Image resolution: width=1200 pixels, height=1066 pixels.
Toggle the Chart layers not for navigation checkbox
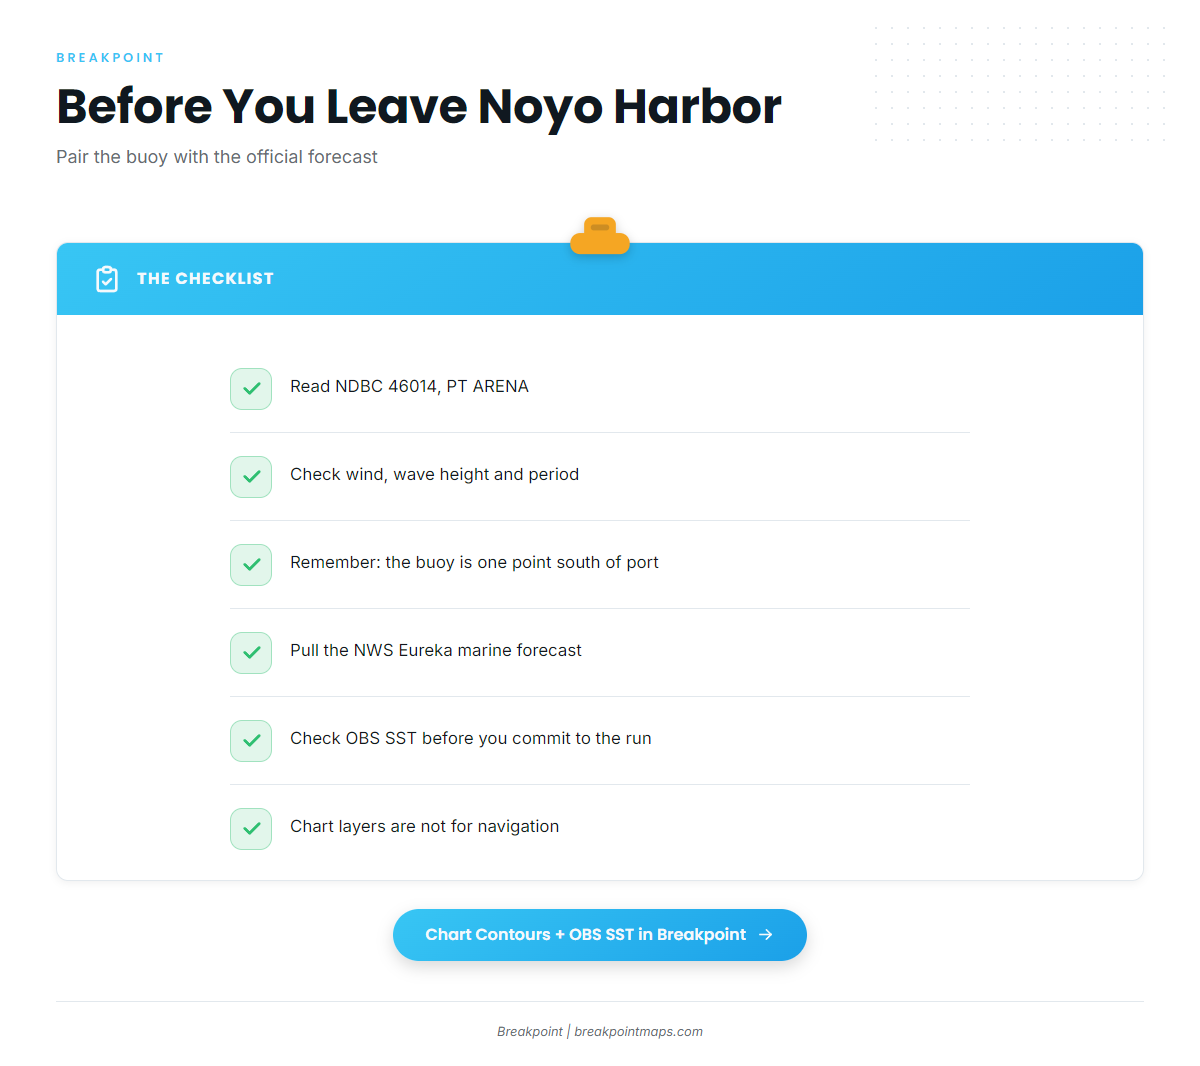[251, 829]
